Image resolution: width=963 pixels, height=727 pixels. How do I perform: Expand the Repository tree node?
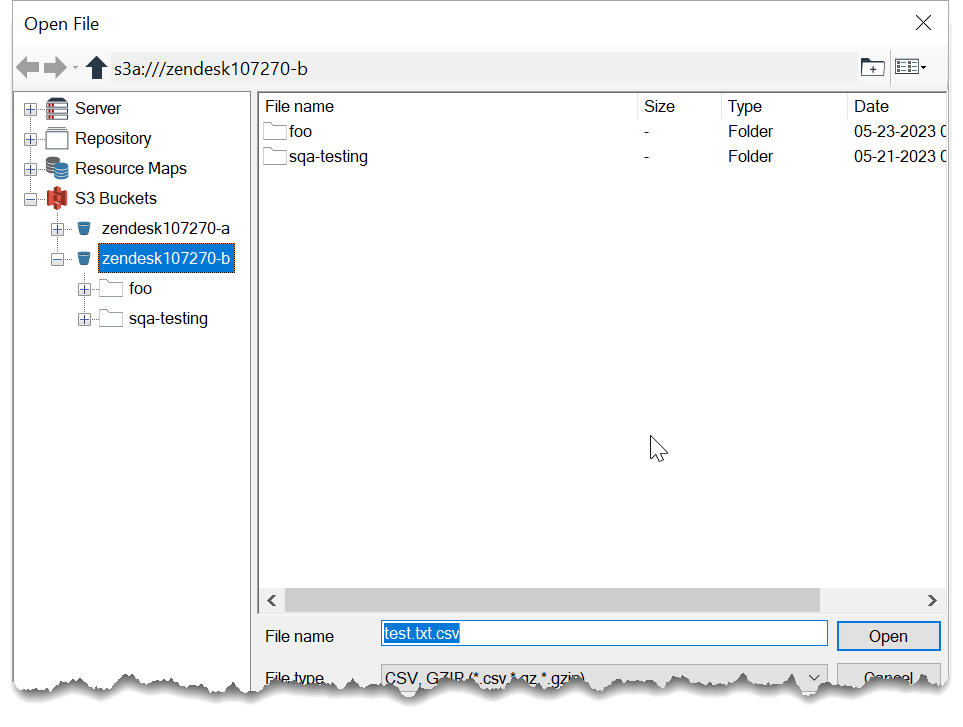tap(31, 139)
